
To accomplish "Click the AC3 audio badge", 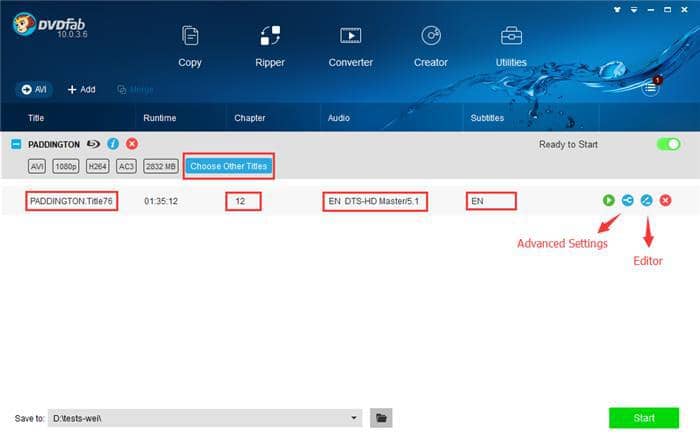I will click(126, 166).
